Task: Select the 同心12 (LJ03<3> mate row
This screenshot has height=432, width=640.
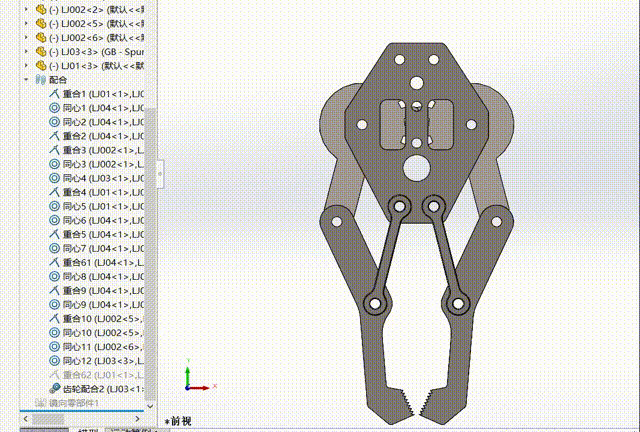Action: (96, 361)
